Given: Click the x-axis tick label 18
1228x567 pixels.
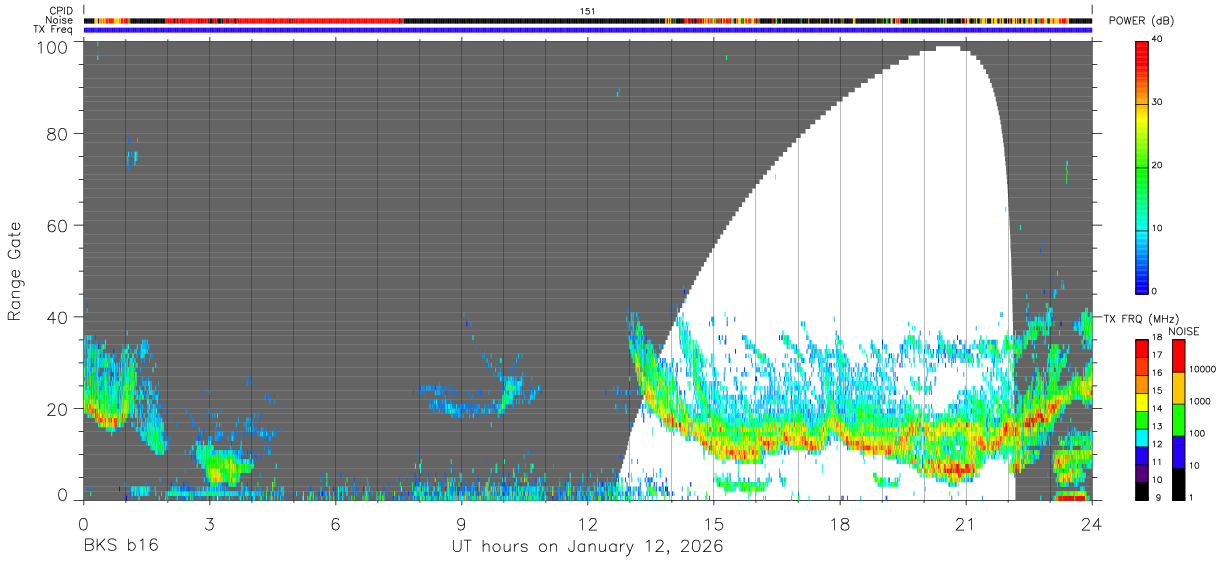Looking at the screenshot, I should click(840, 523).
